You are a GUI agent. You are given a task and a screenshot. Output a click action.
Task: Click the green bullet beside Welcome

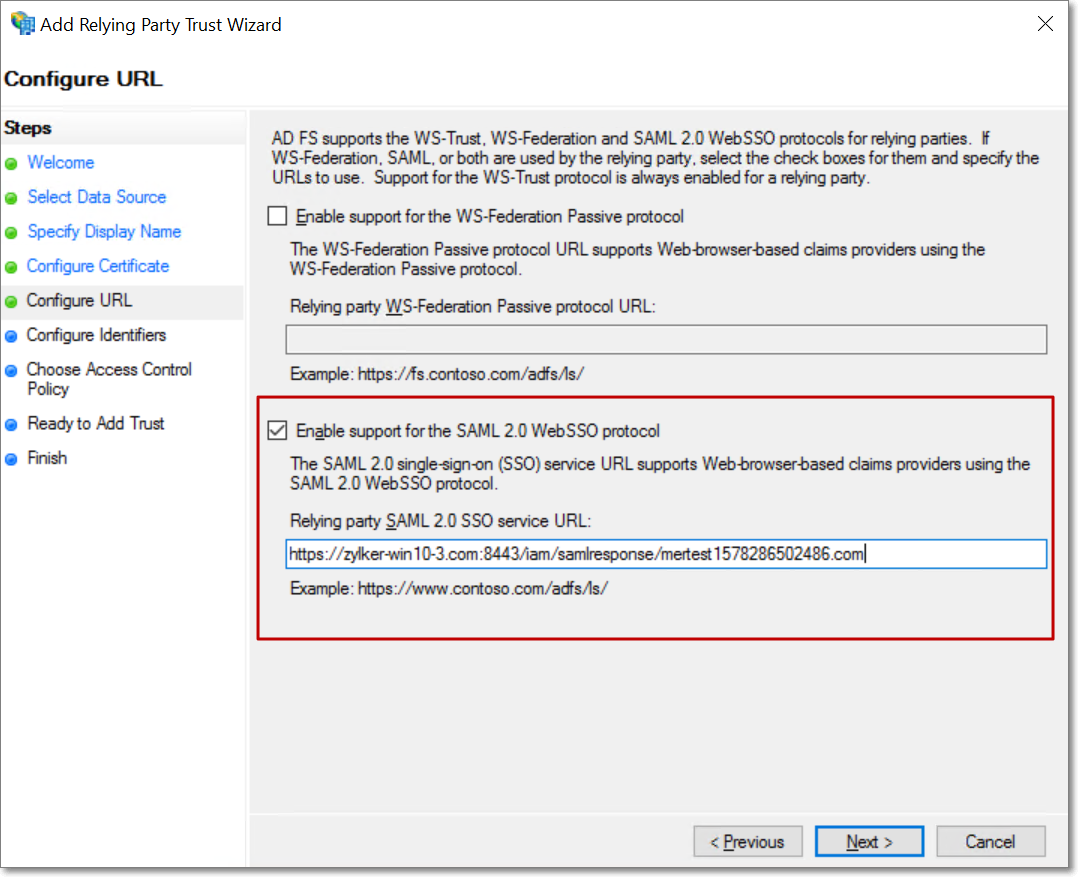click(x=11, y=164)
